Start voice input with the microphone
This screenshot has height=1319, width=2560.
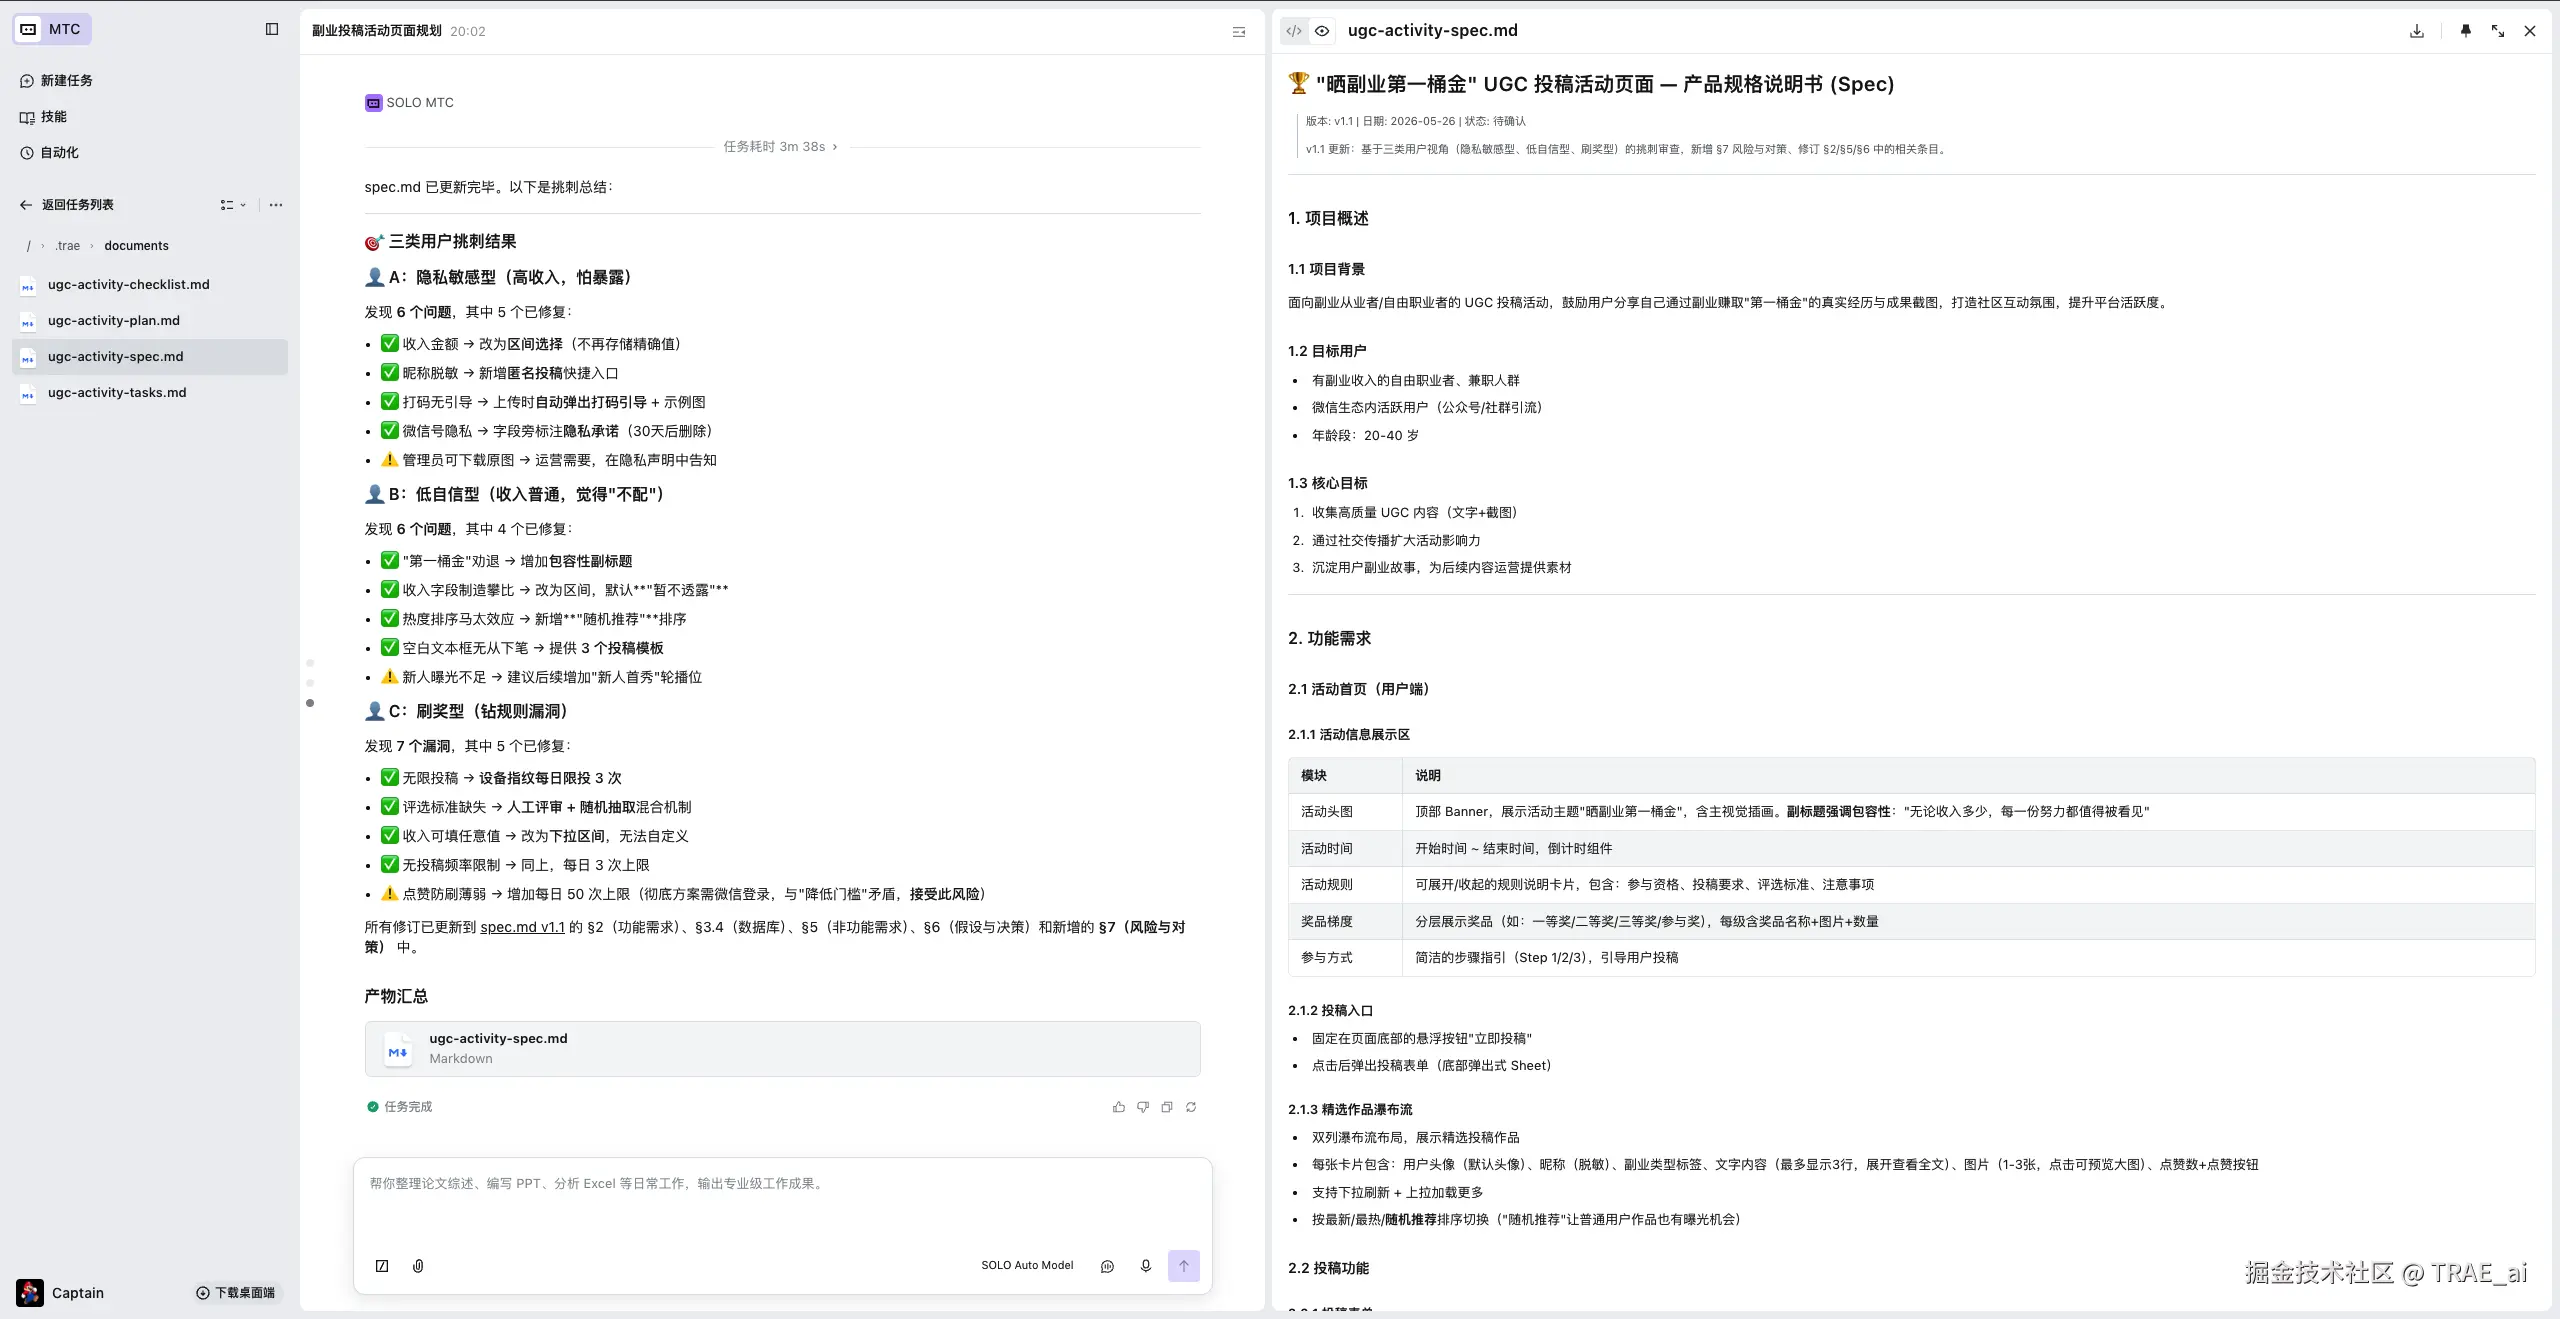(1146, 1266)
